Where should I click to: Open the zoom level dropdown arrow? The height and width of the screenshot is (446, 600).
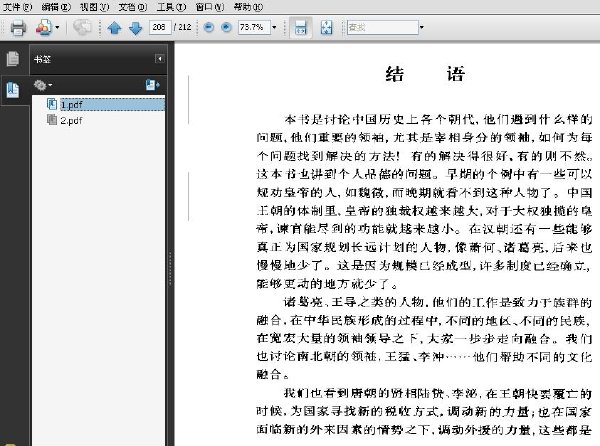coord(274,28)
